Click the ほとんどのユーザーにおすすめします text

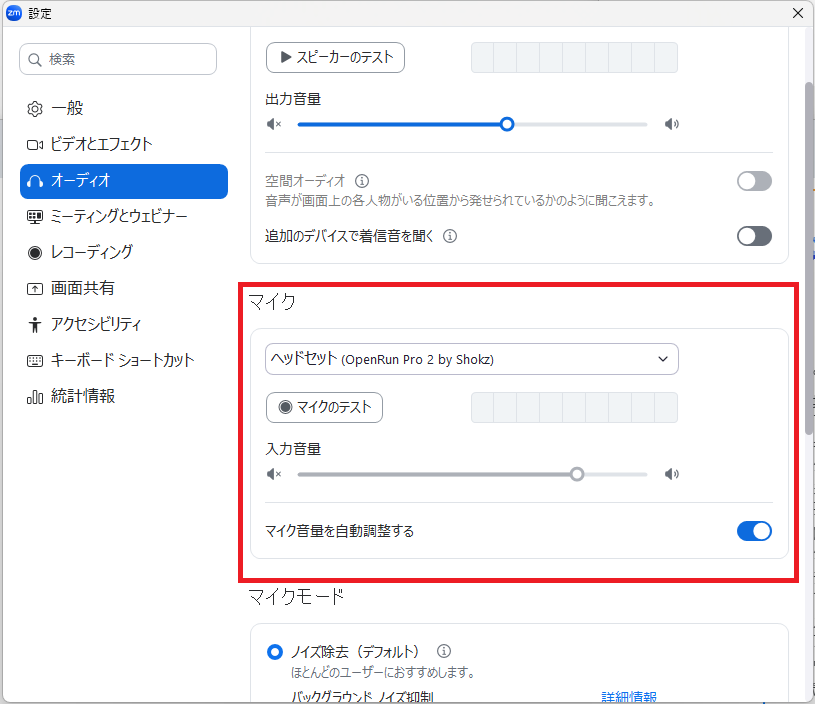[x=384, y=673]
